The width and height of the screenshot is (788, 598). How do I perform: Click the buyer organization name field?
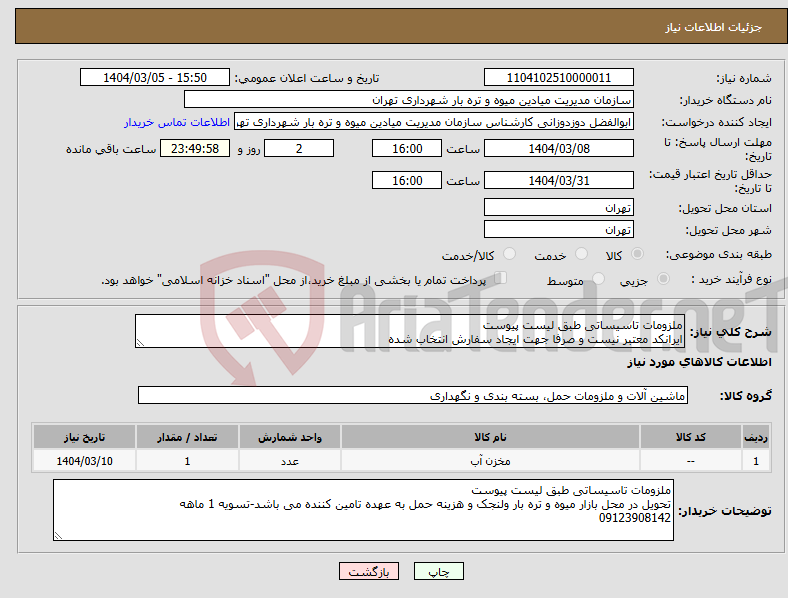tap(409, 99)
